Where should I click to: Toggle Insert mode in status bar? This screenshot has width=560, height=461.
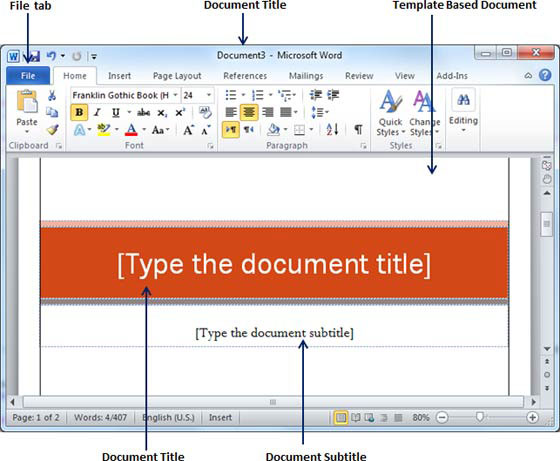pos(220,417)
